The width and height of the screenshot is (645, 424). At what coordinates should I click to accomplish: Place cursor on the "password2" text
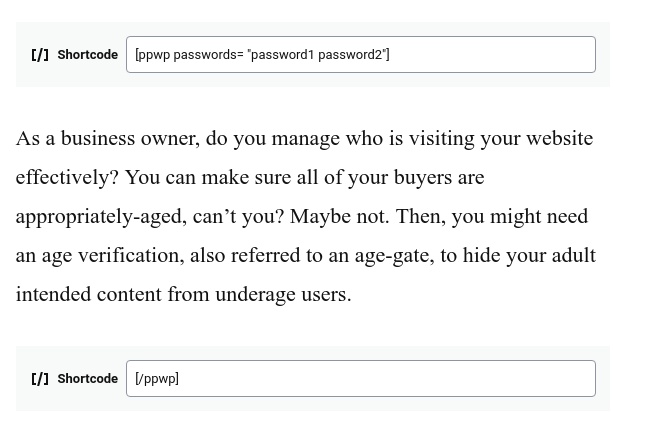pyautogui.click(x=351, y=55)
